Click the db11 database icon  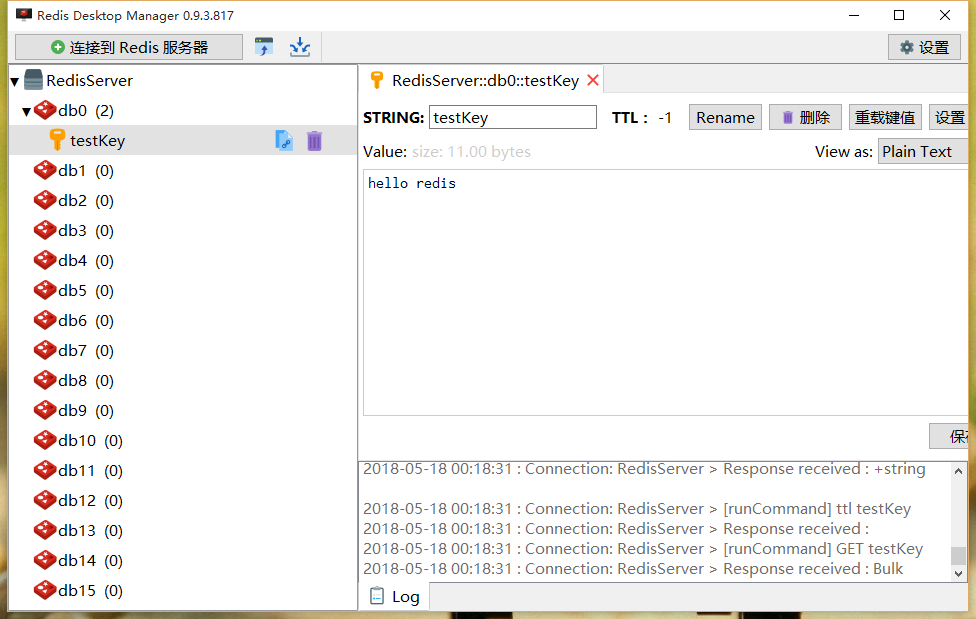pos(45,470)
